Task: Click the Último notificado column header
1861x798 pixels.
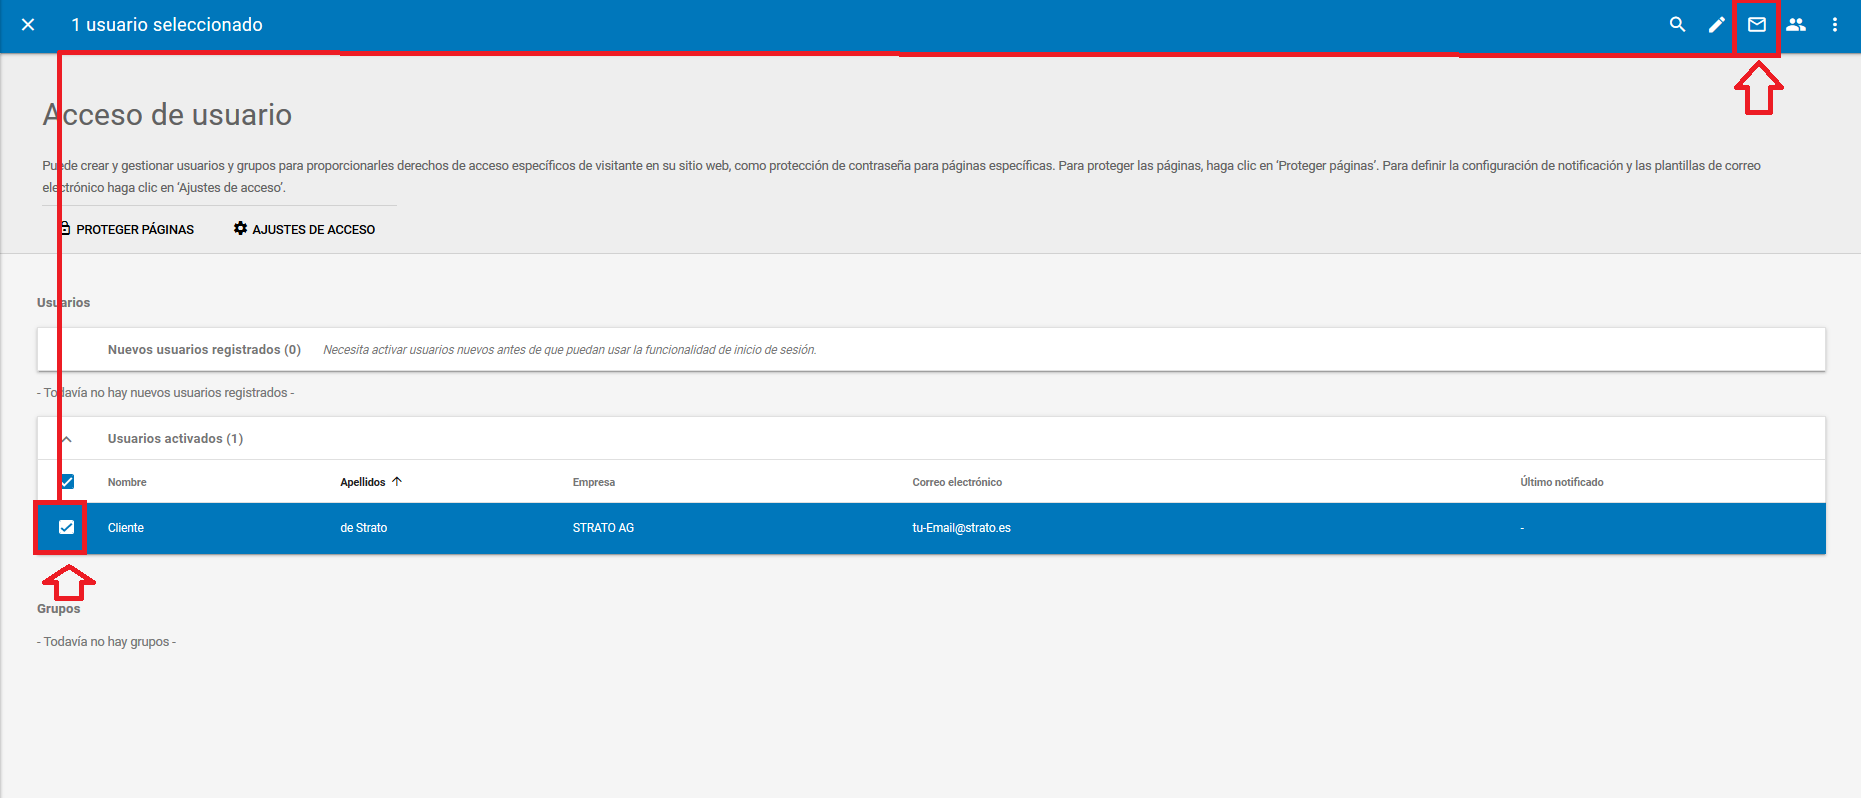Action: click(x=1561, y=482)
